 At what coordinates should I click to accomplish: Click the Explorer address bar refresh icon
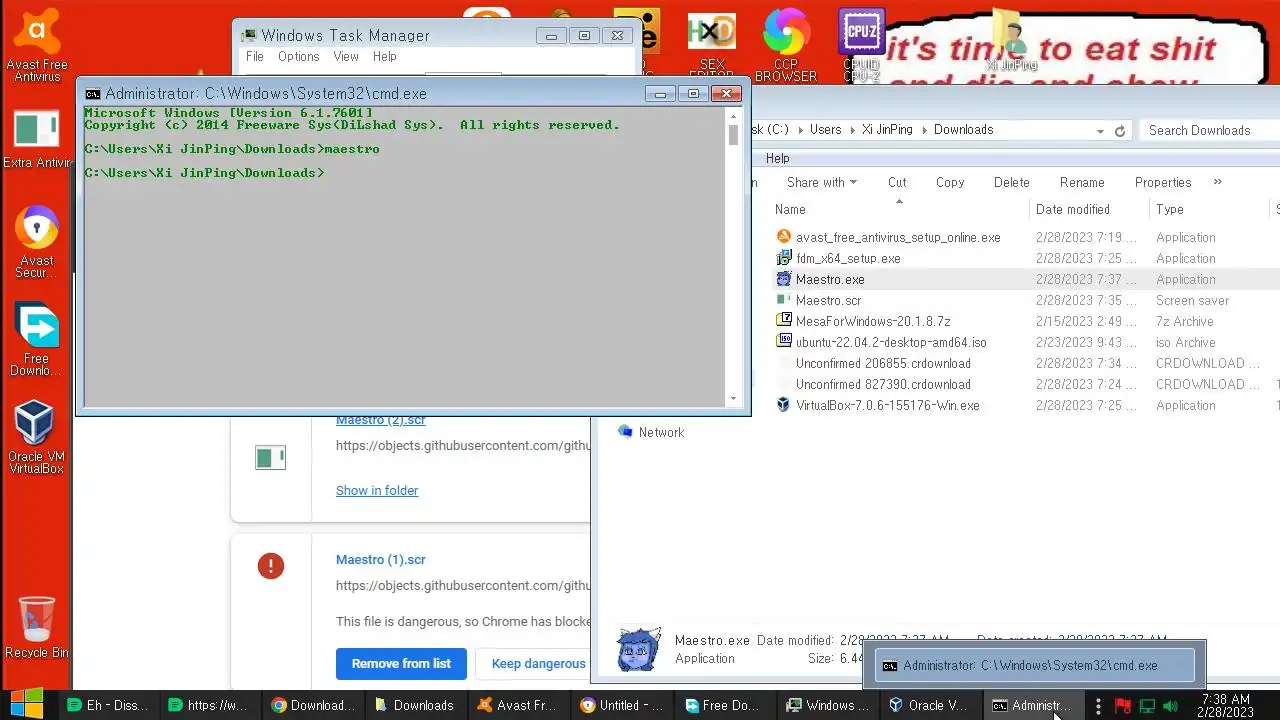[1120, 130]
